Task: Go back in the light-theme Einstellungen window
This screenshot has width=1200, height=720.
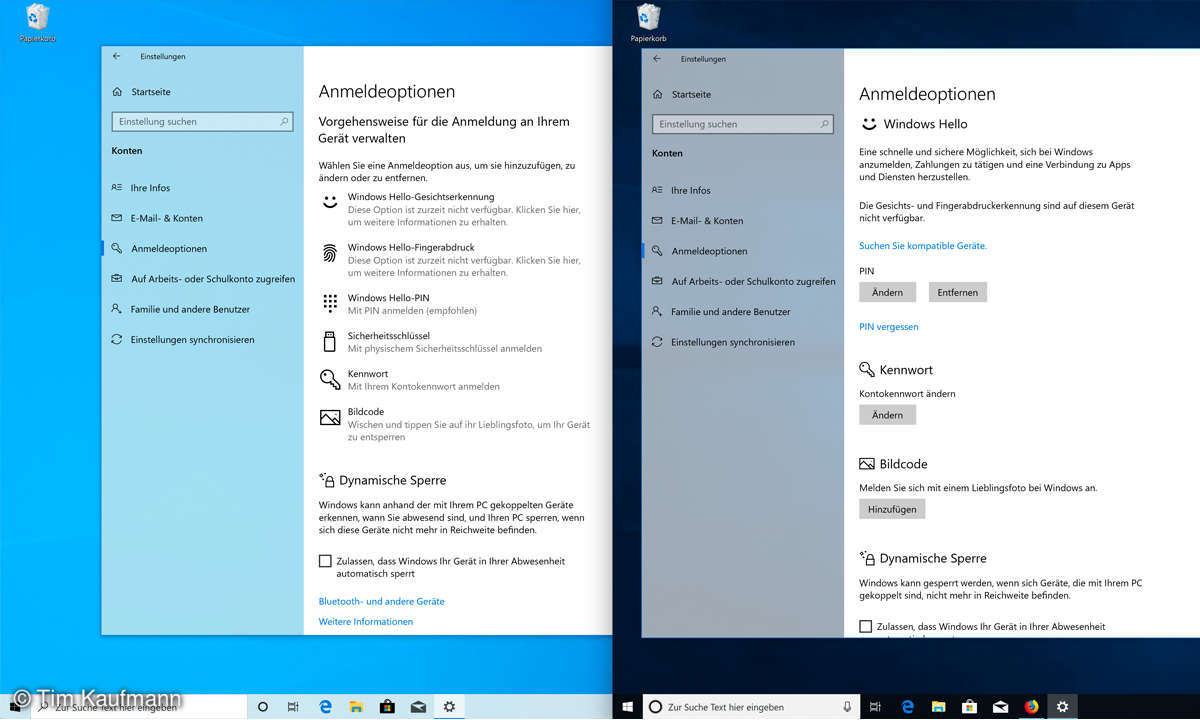Action: pyautogui.click(x=117, y=56)
